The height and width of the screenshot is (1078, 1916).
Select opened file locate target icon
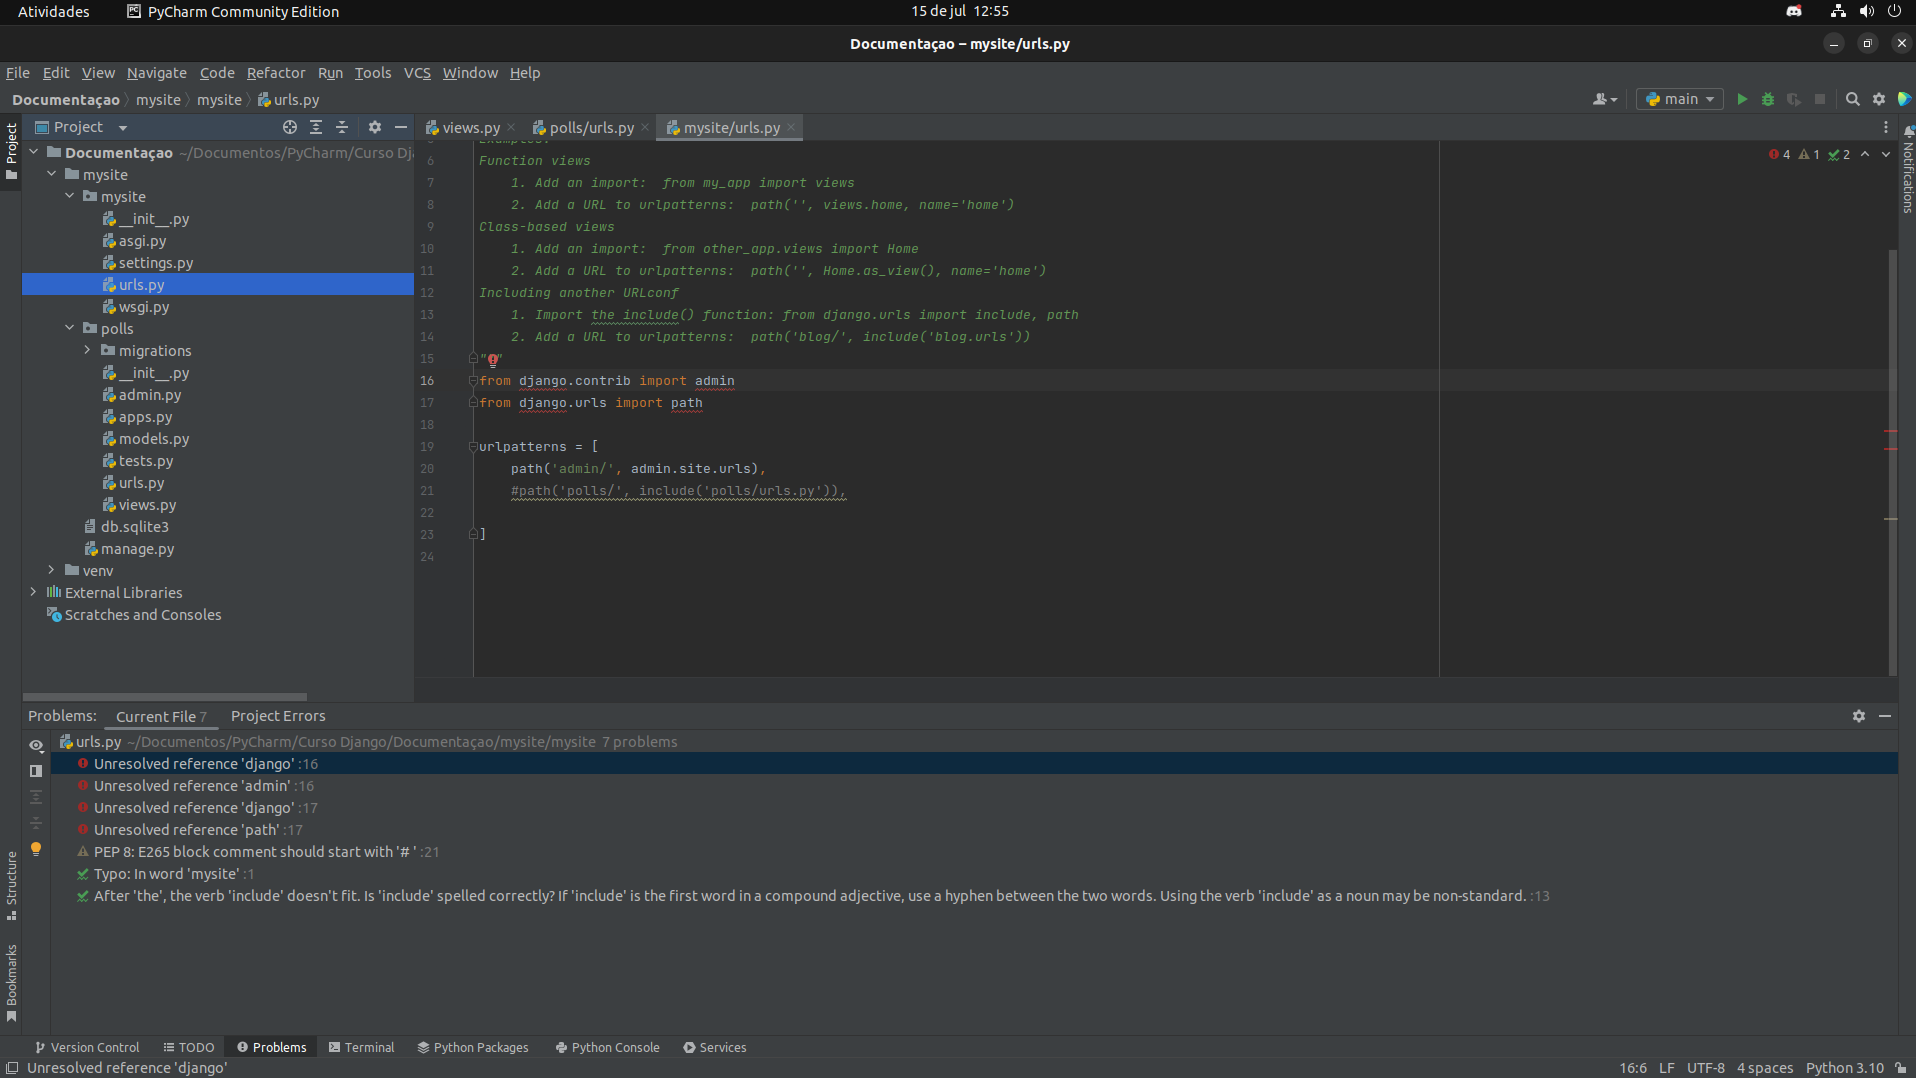tap(289, 127)
